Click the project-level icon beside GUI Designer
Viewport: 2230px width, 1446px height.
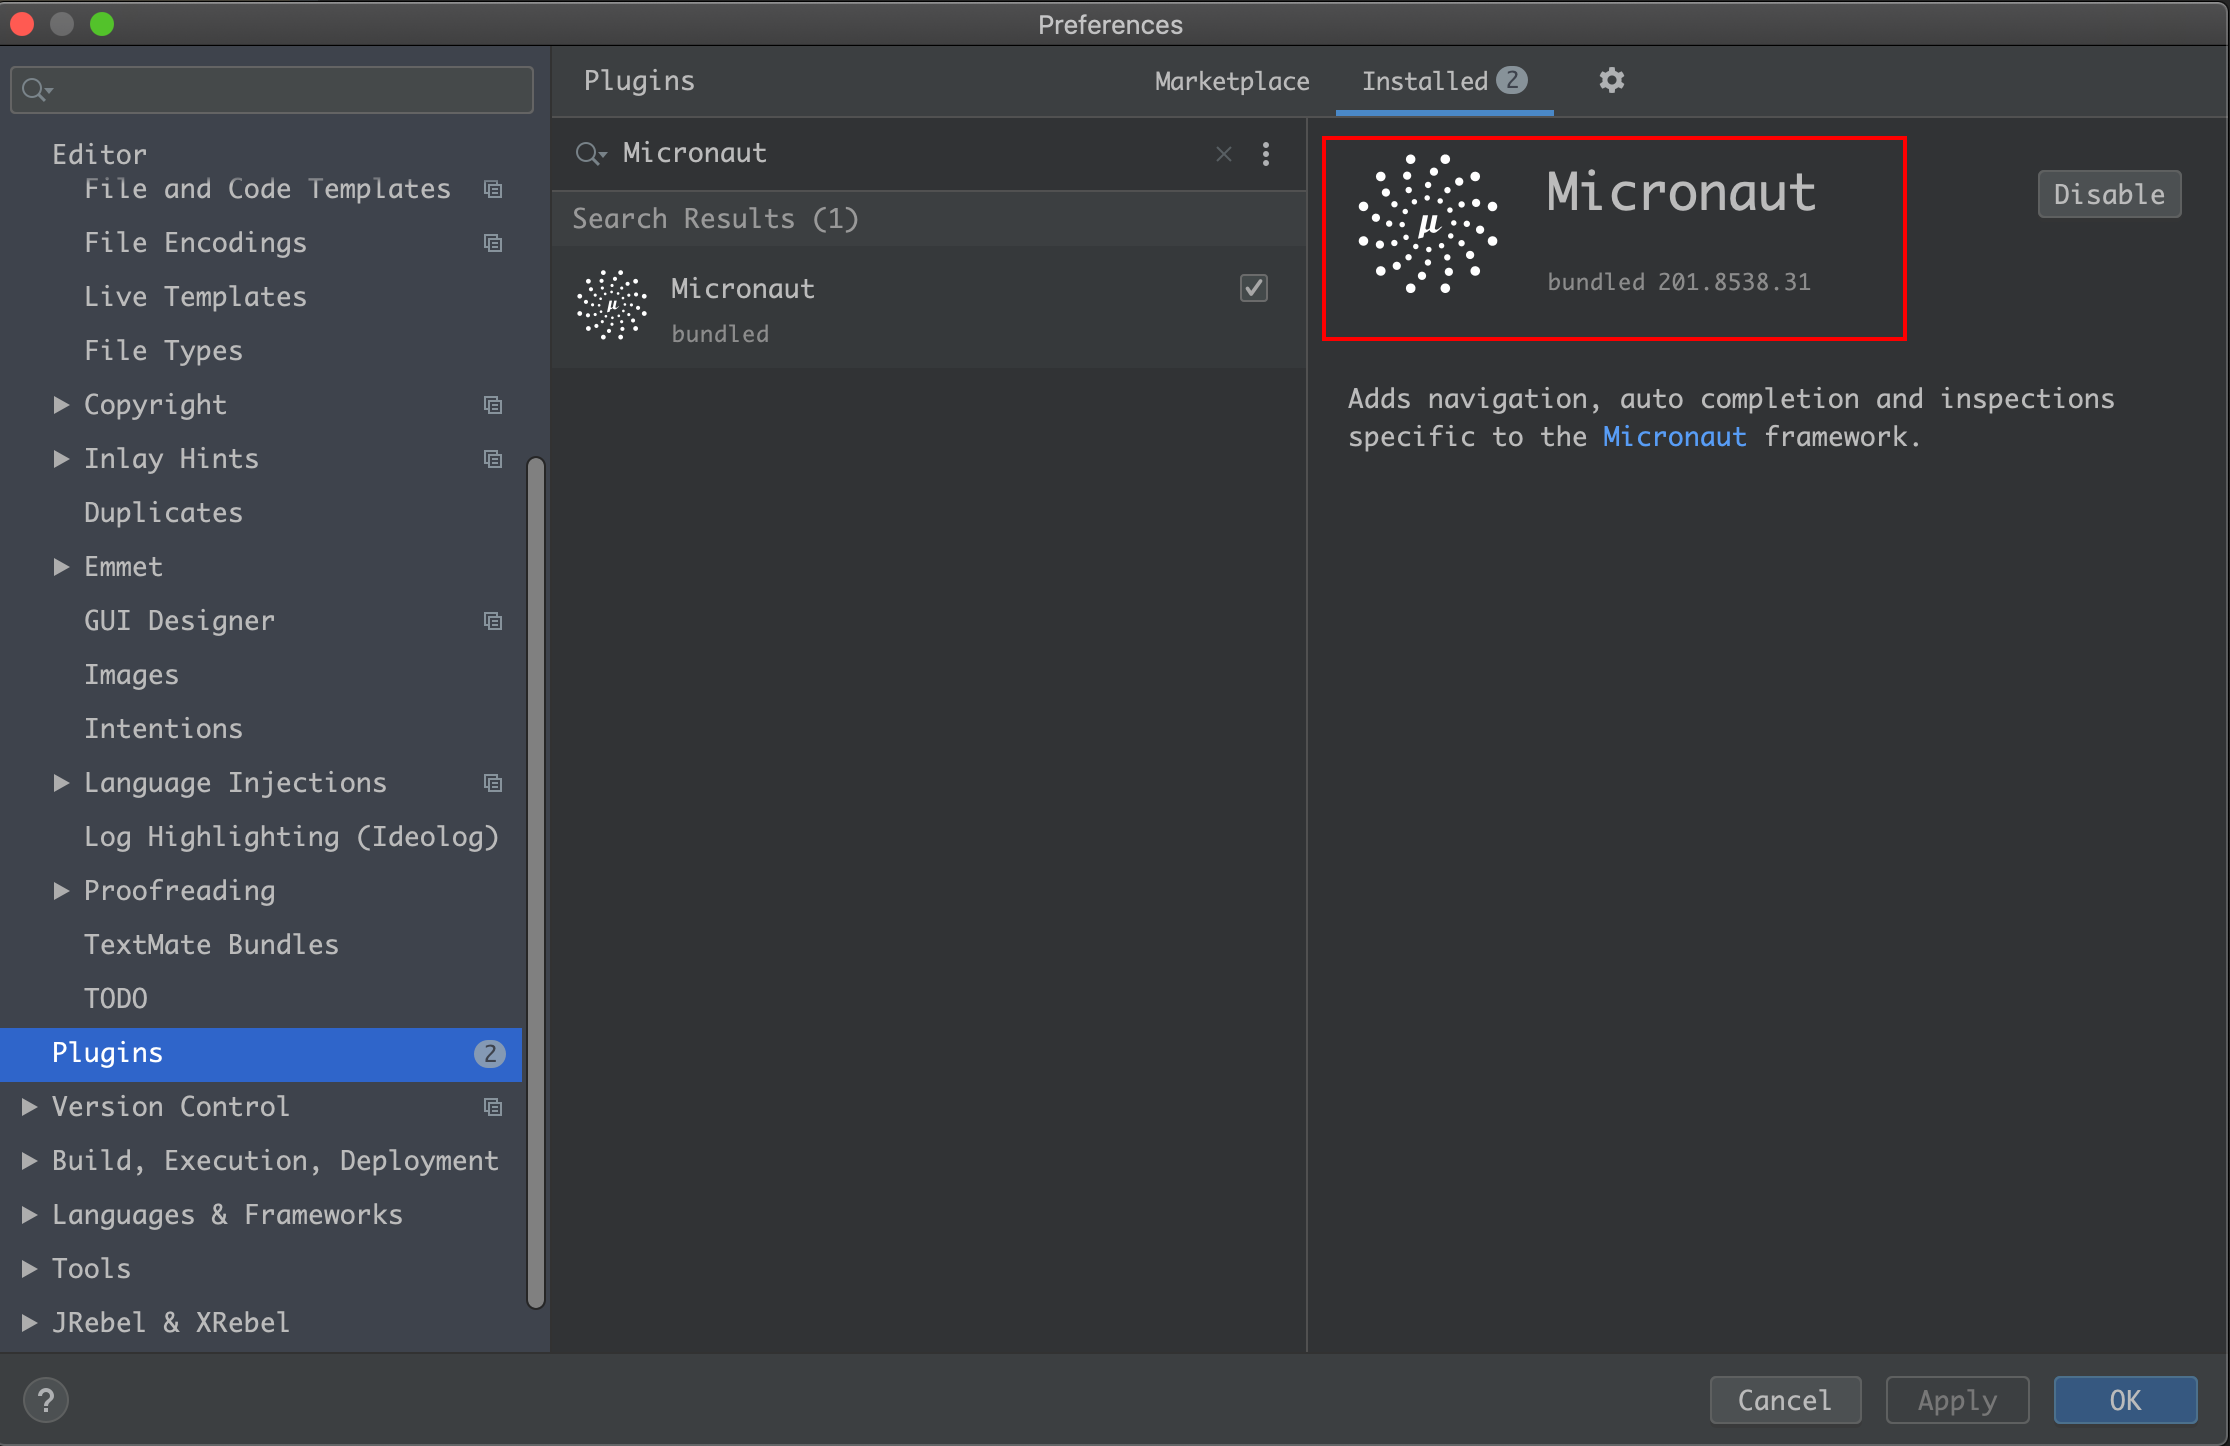pyautogui.click(x=493, y=621)
